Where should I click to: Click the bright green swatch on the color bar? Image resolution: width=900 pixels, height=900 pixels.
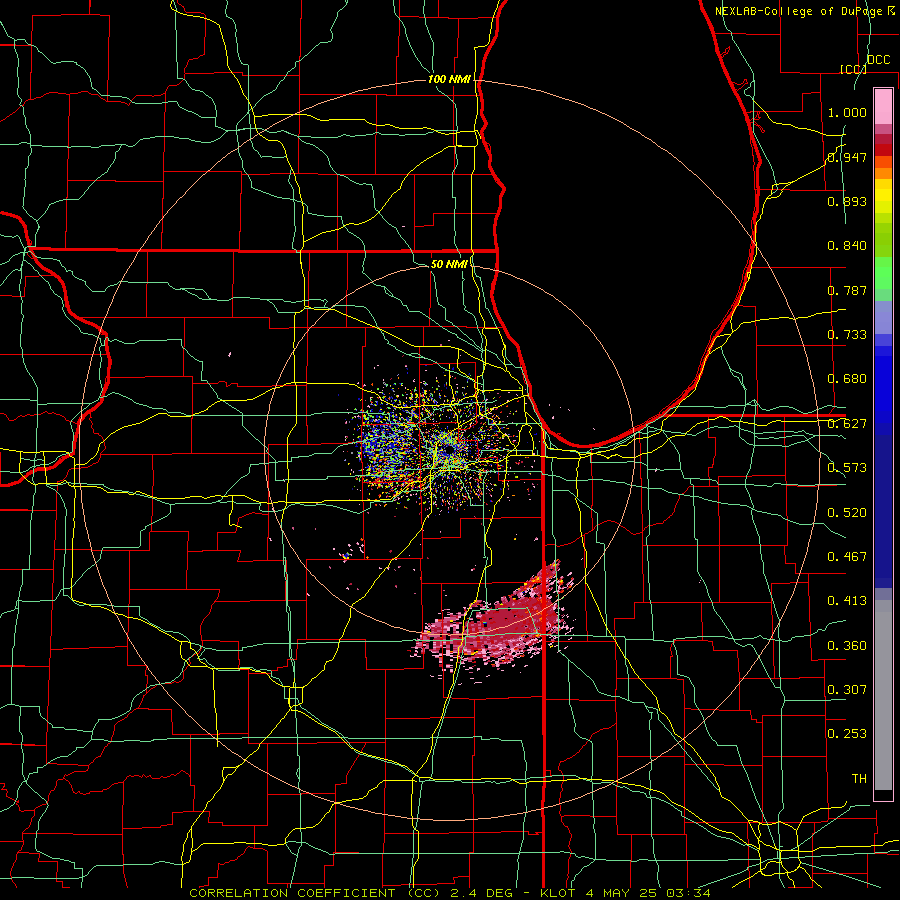pos(883,273)
